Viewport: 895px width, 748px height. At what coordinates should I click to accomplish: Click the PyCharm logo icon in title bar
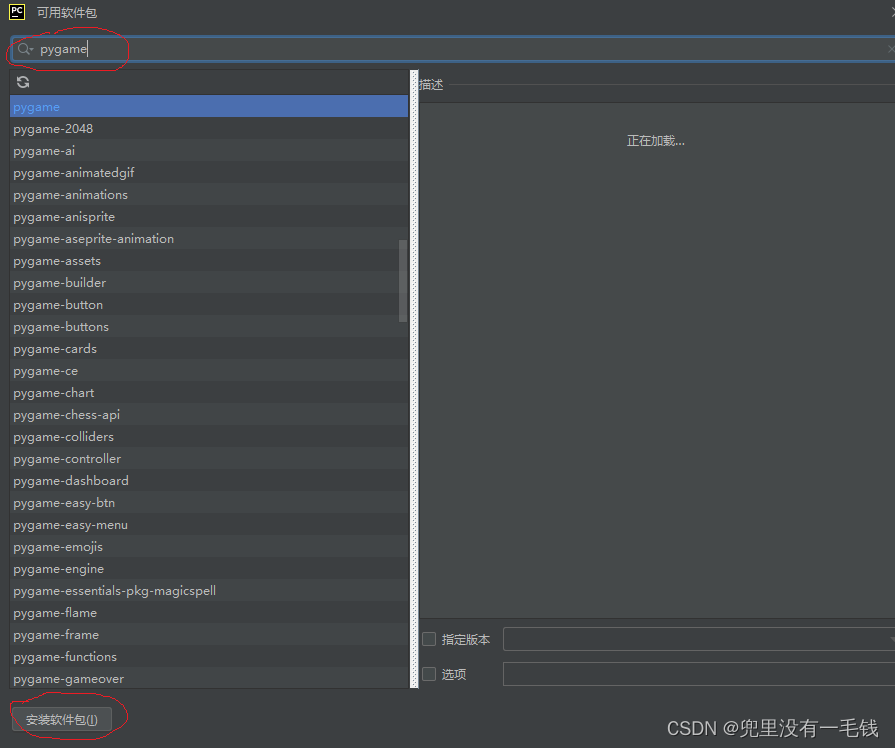[17, 12]
